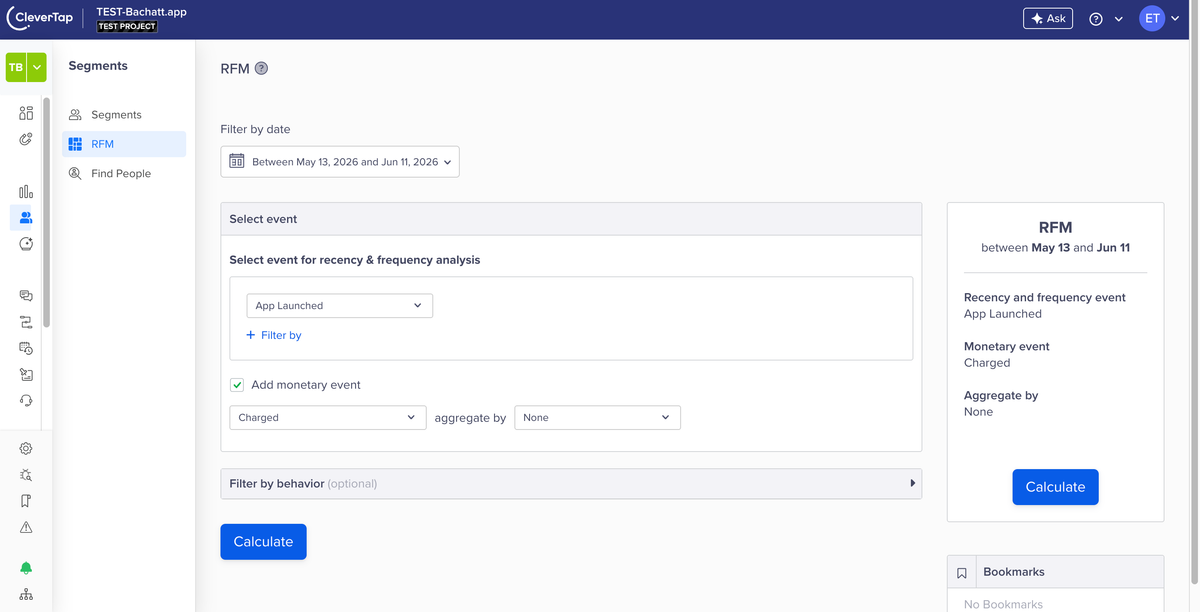Viewport: 1200px width, 612px height.
Task: Click the RFM help question mark icon
Action: (x=261, y=69)
